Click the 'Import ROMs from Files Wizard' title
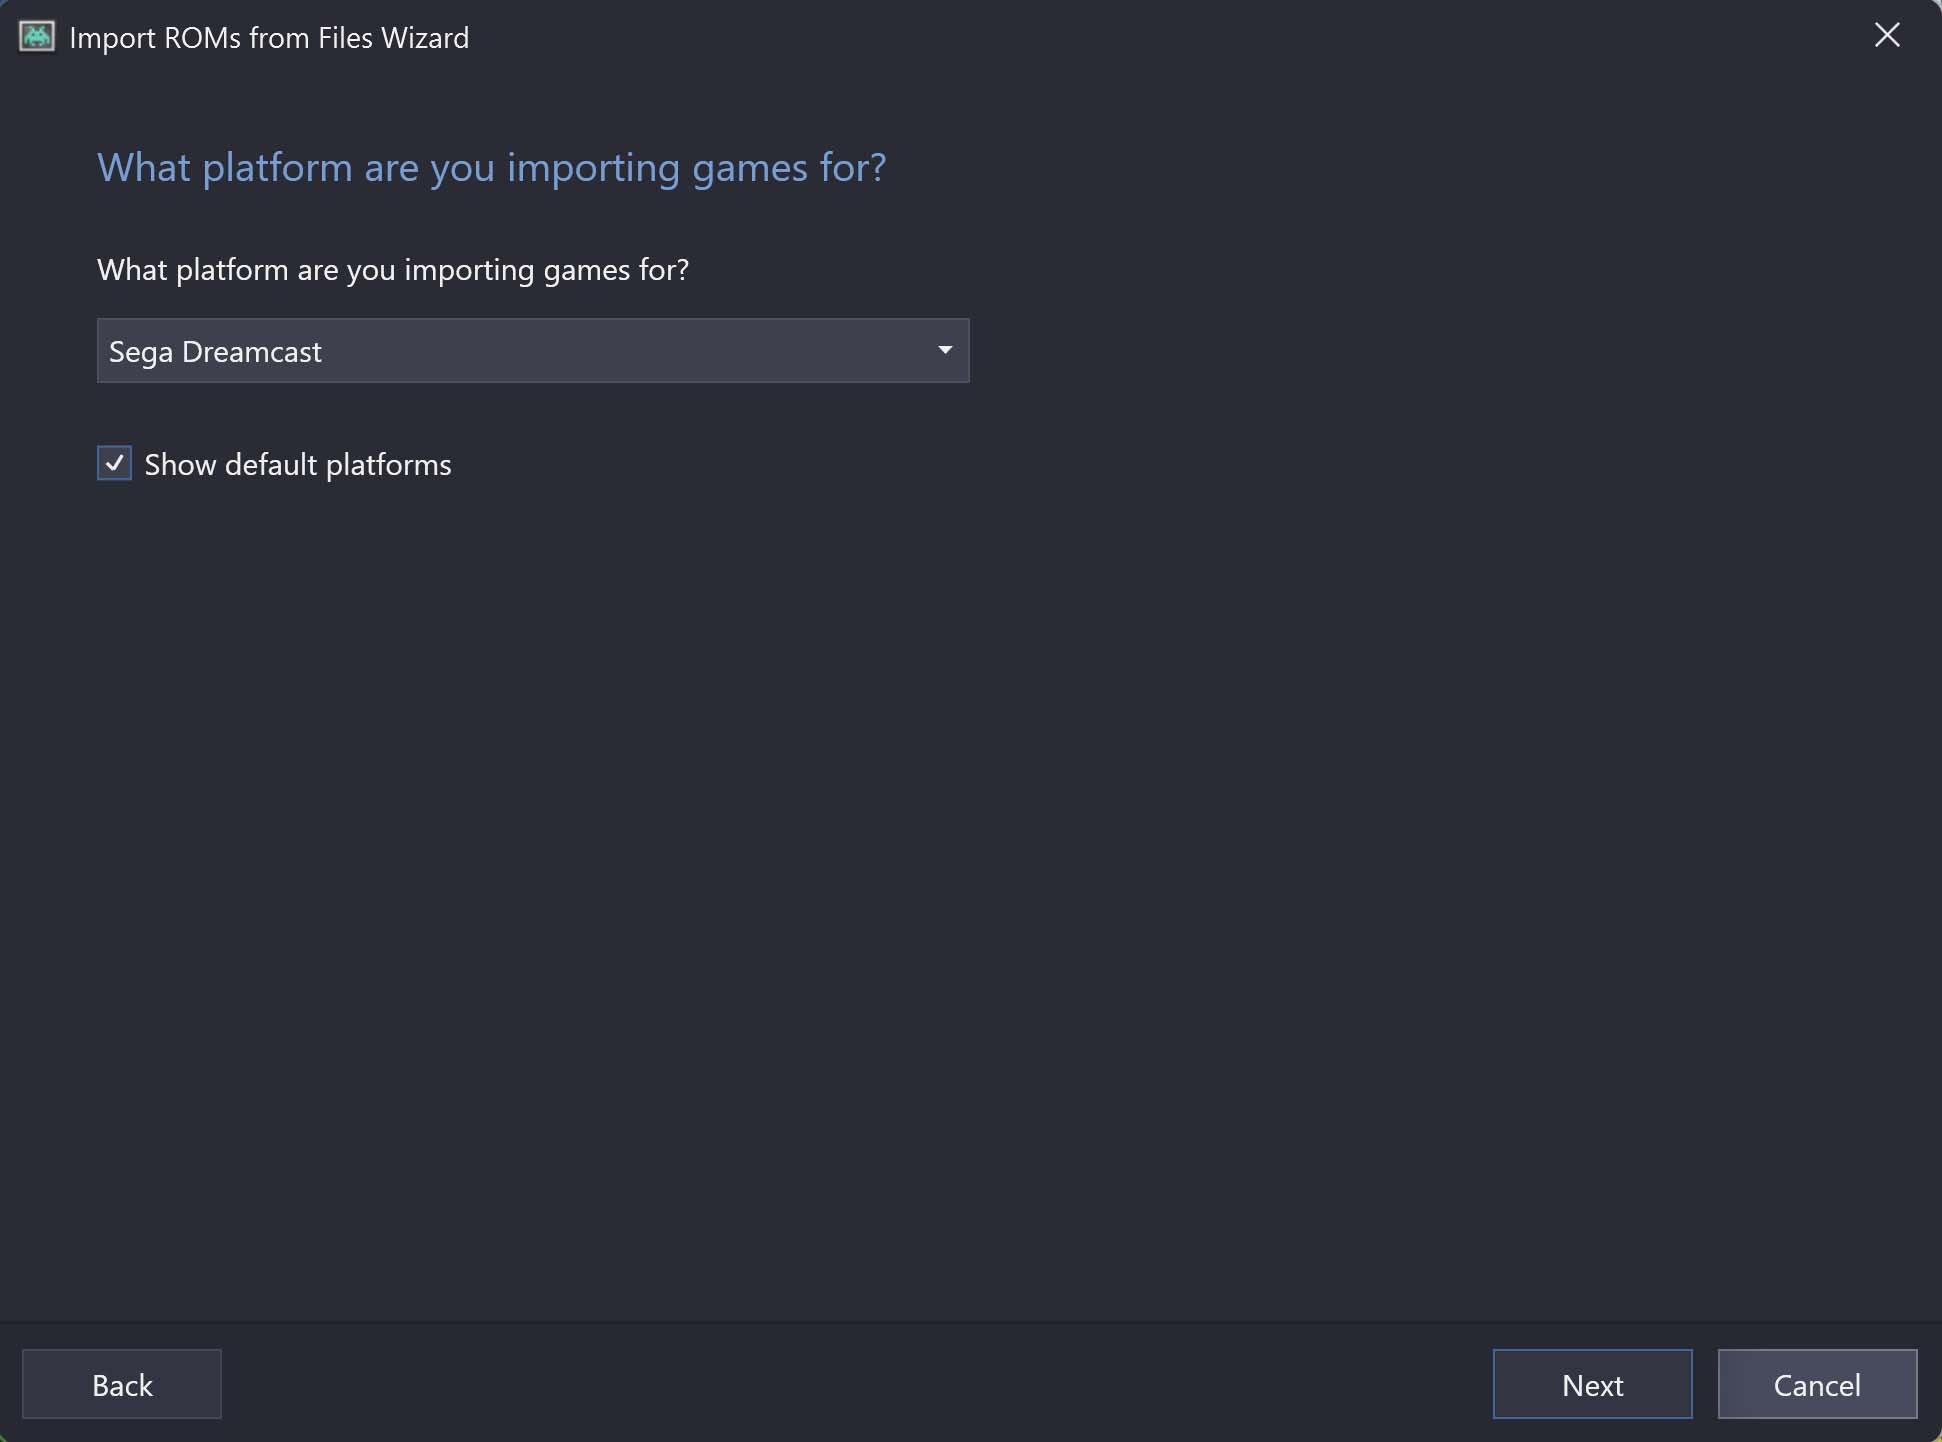Viewport: 1942px width, 1442px height. (269, 38)
